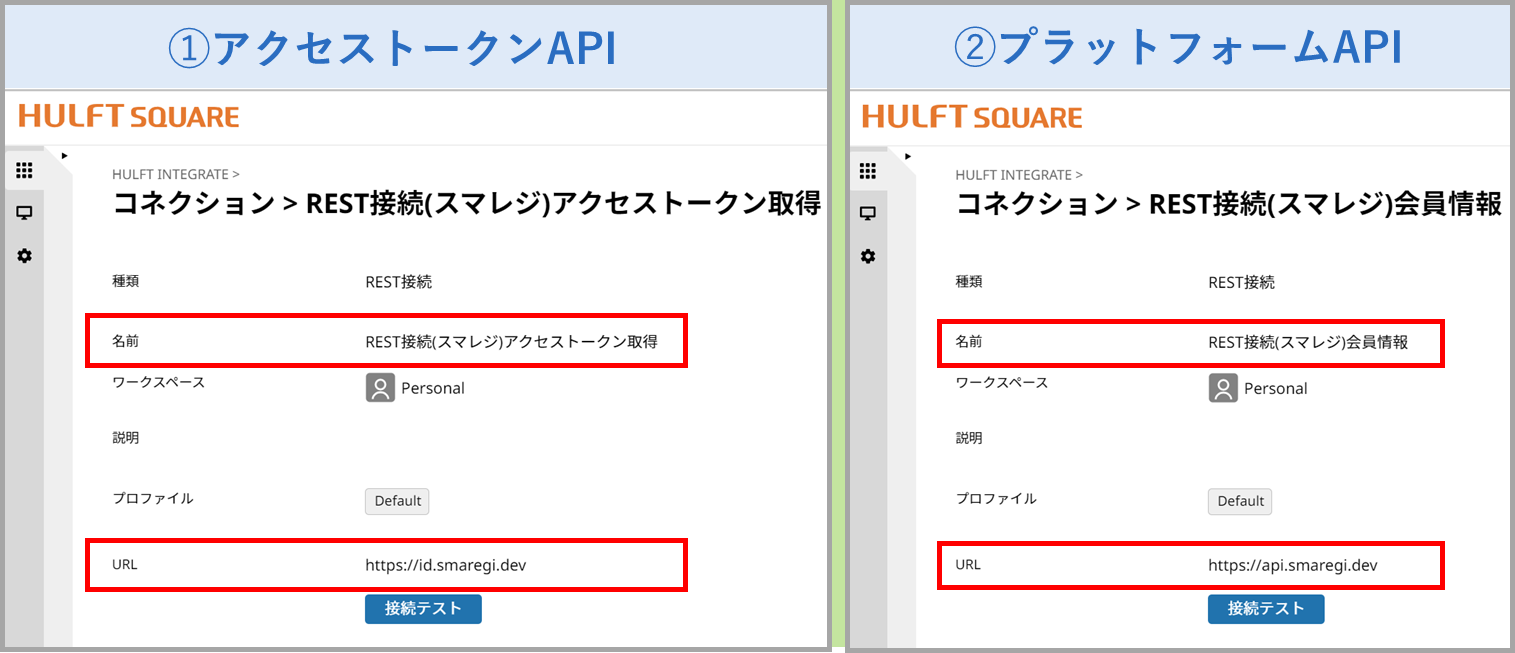Click 接続テスト button under id.smaregi.dev URL
The width and height of the screenshot is (1515, 653).
(423, 609)
